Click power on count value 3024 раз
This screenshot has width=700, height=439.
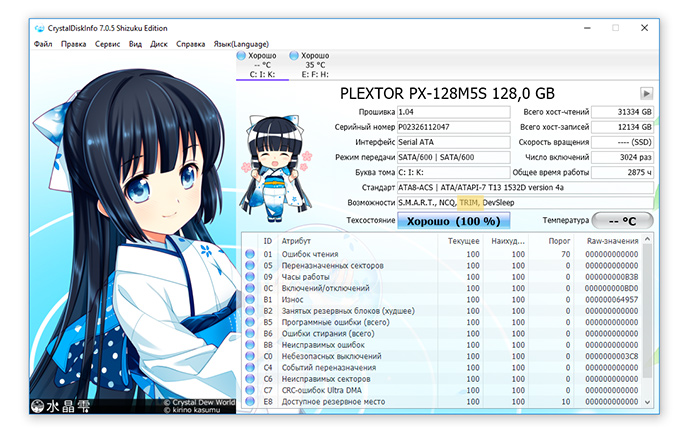[x=622, y=157]
